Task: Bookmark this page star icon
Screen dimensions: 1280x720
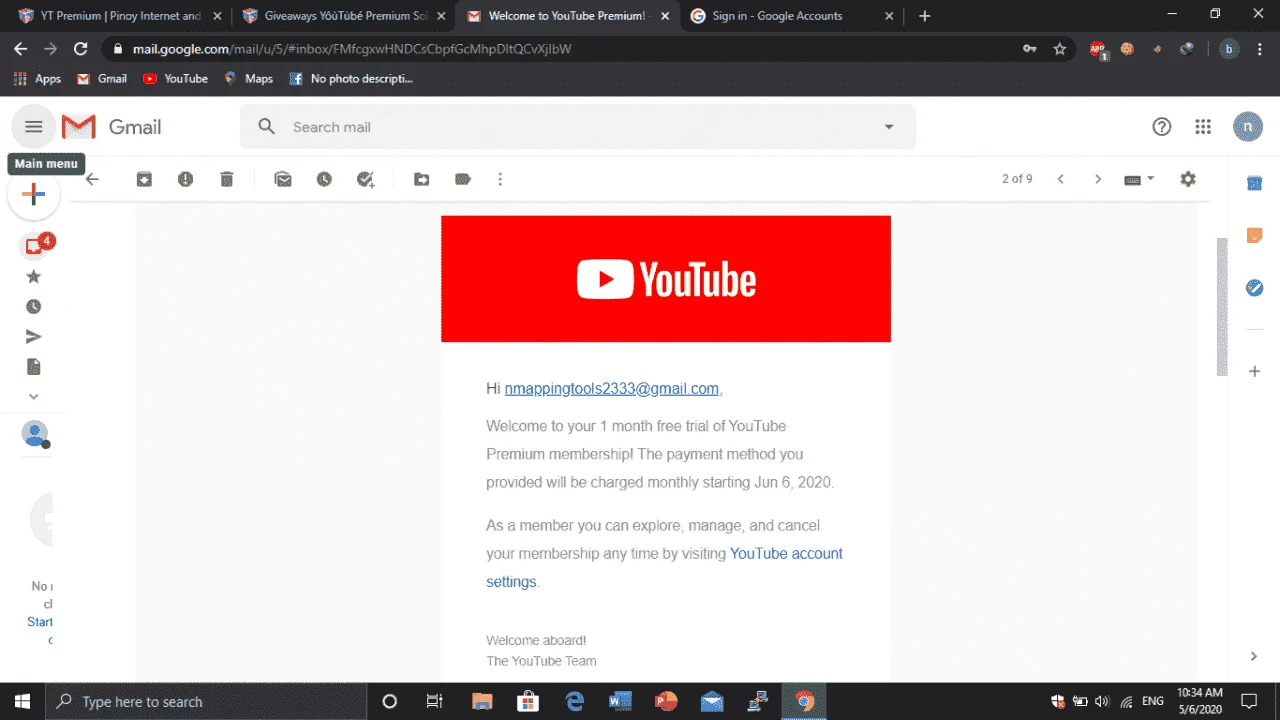Action: (1060, 48)
